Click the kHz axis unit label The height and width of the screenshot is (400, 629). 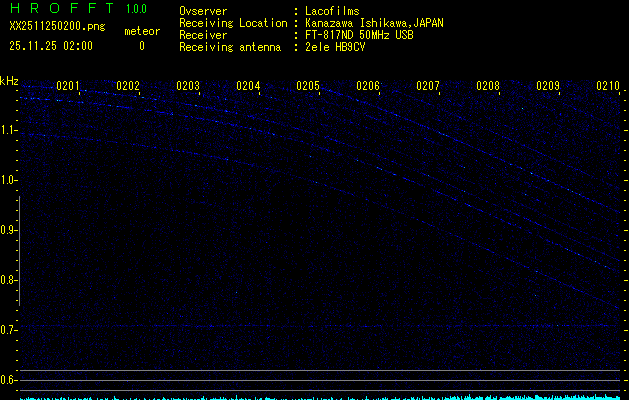[9, 81]
